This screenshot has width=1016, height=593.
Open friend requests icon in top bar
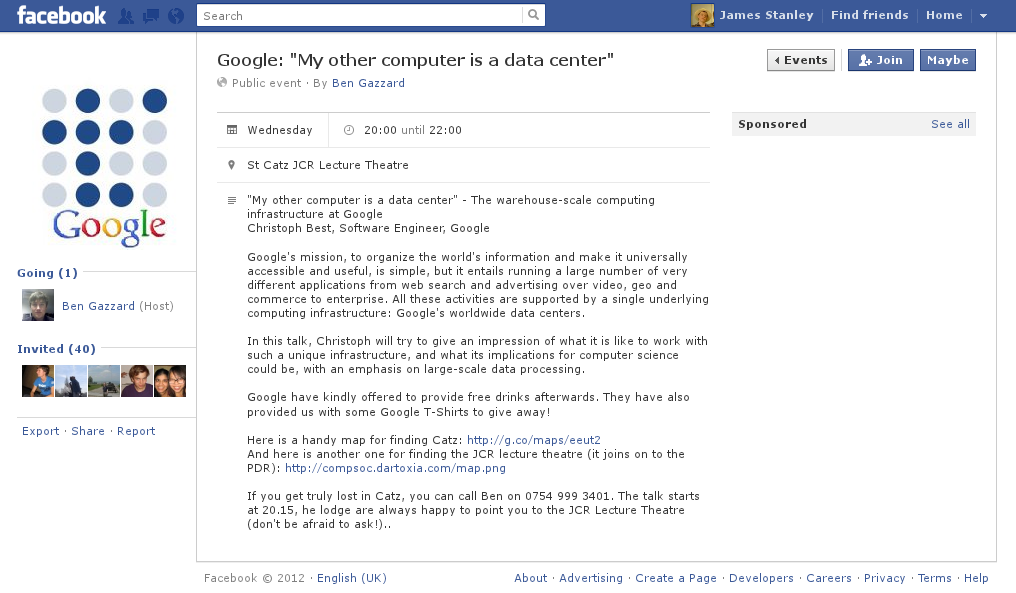tap(126, 16)
